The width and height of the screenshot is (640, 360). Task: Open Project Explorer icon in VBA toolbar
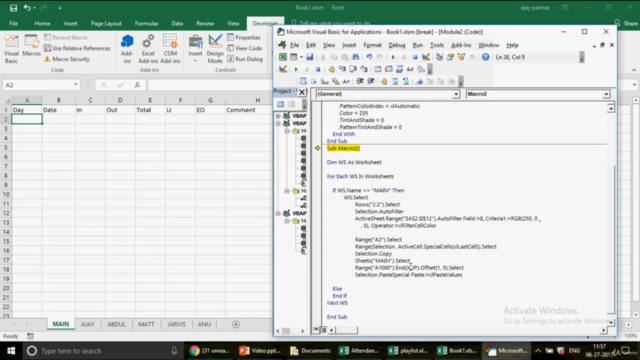coord(439,57)
